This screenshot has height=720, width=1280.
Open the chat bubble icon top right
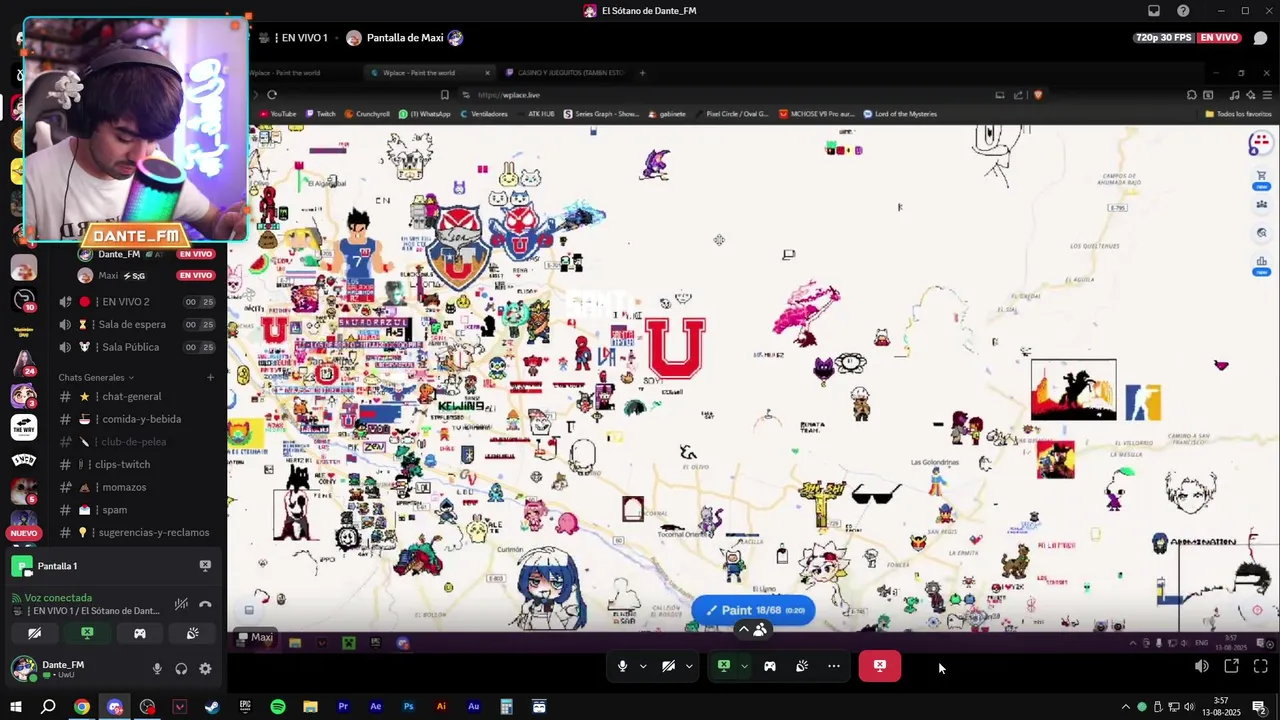[1260, 38]
